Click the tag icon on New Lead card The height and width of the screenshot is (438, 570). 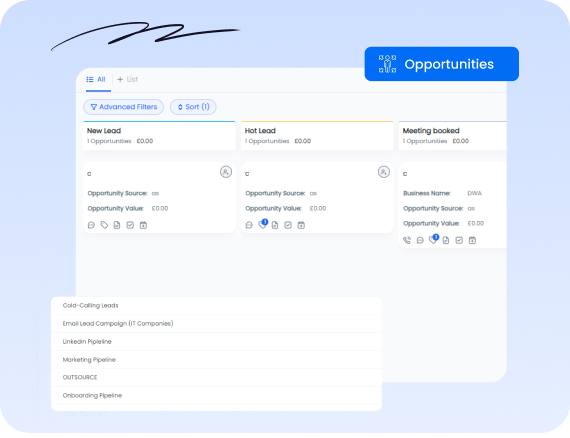pyautogui.click(x=104, y=225)
